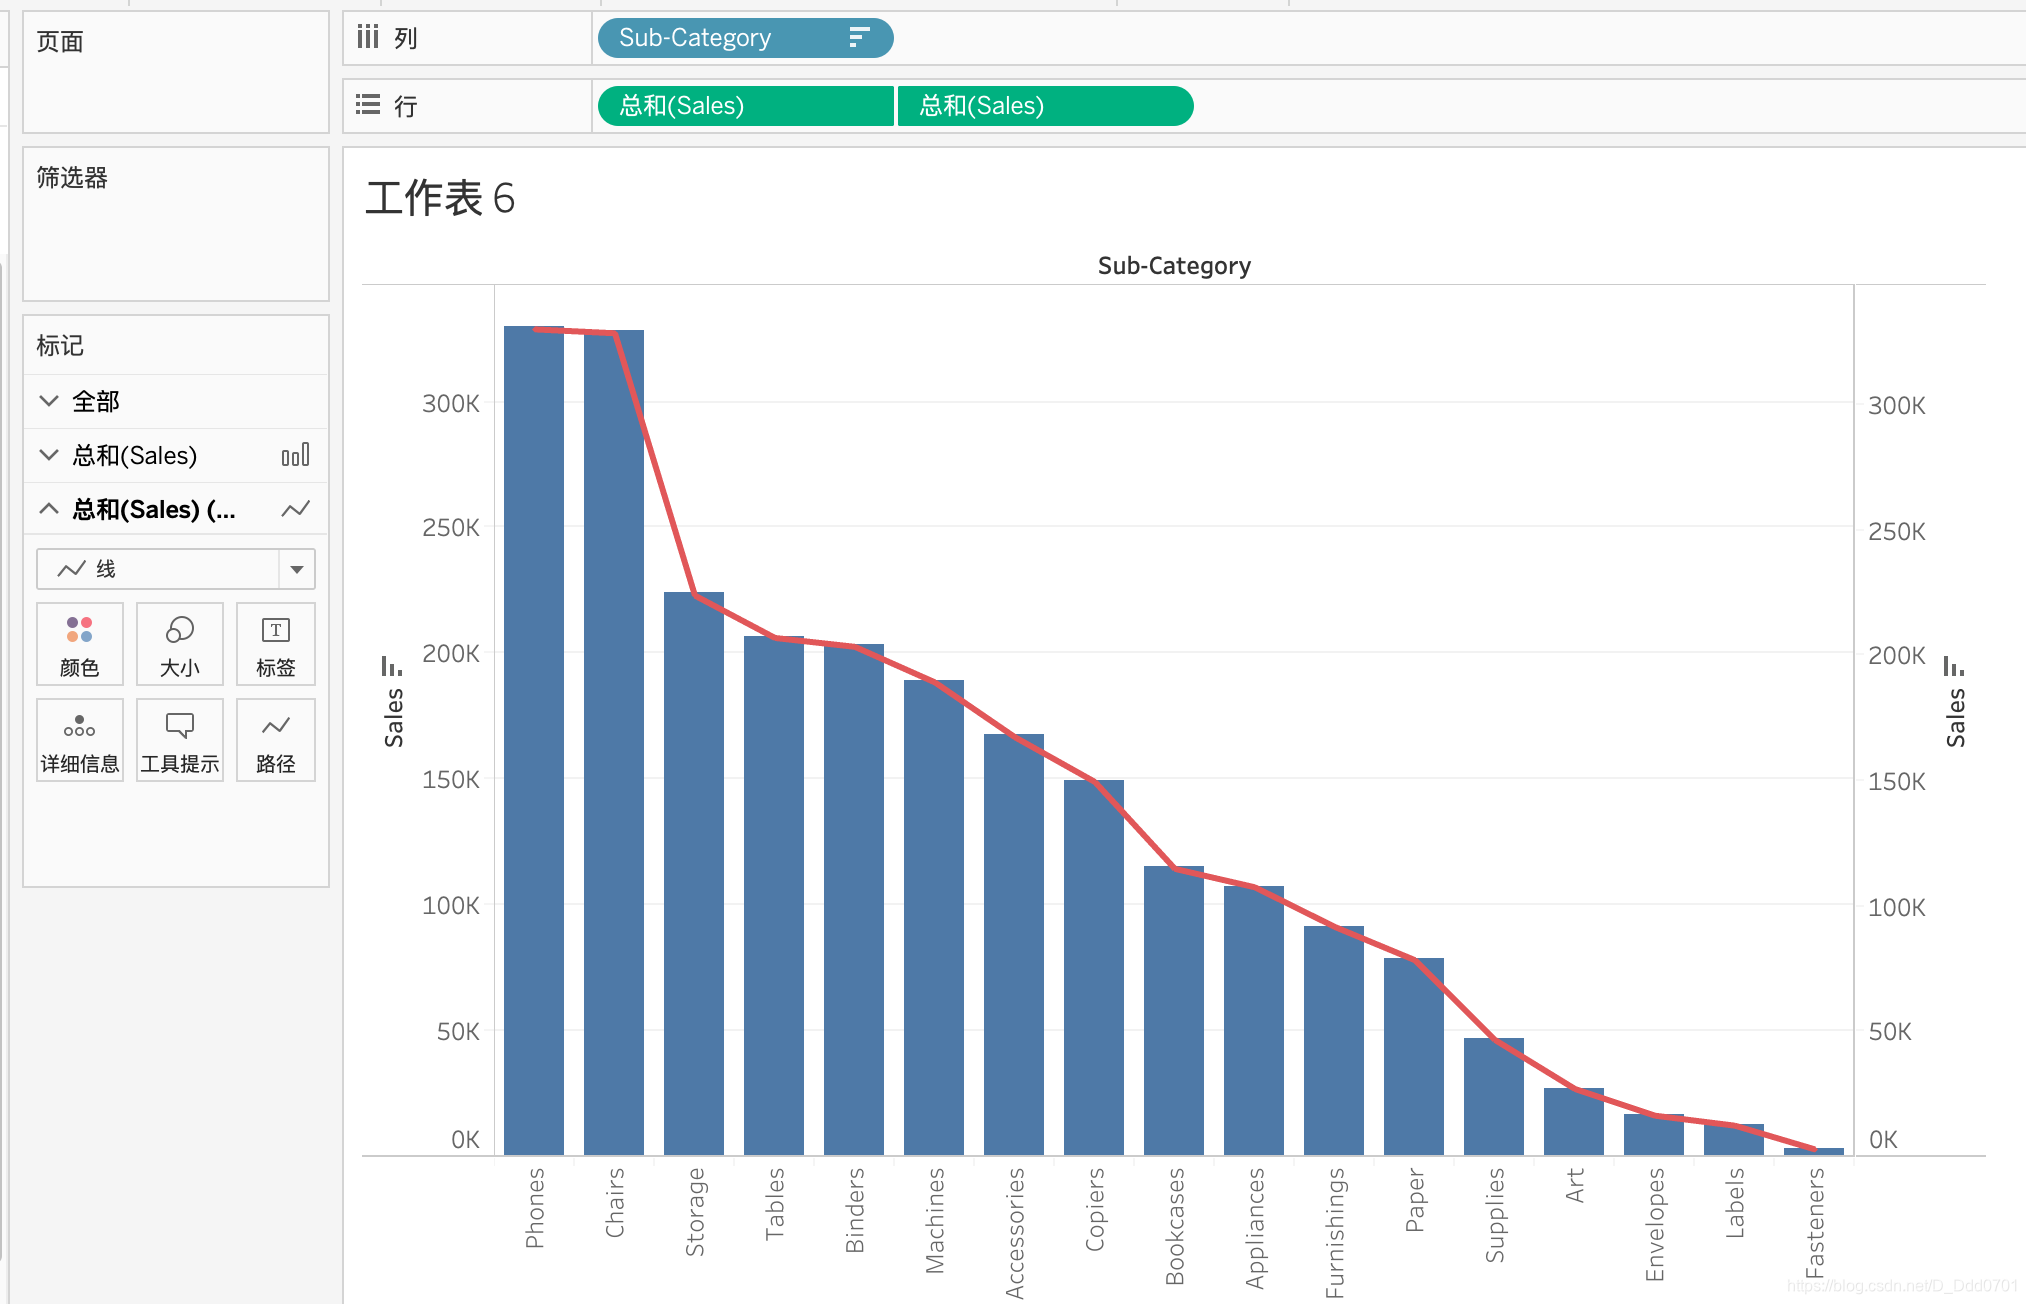
Task: Select the first 总和(Sales) pill on rows
Action: [745, 105]
